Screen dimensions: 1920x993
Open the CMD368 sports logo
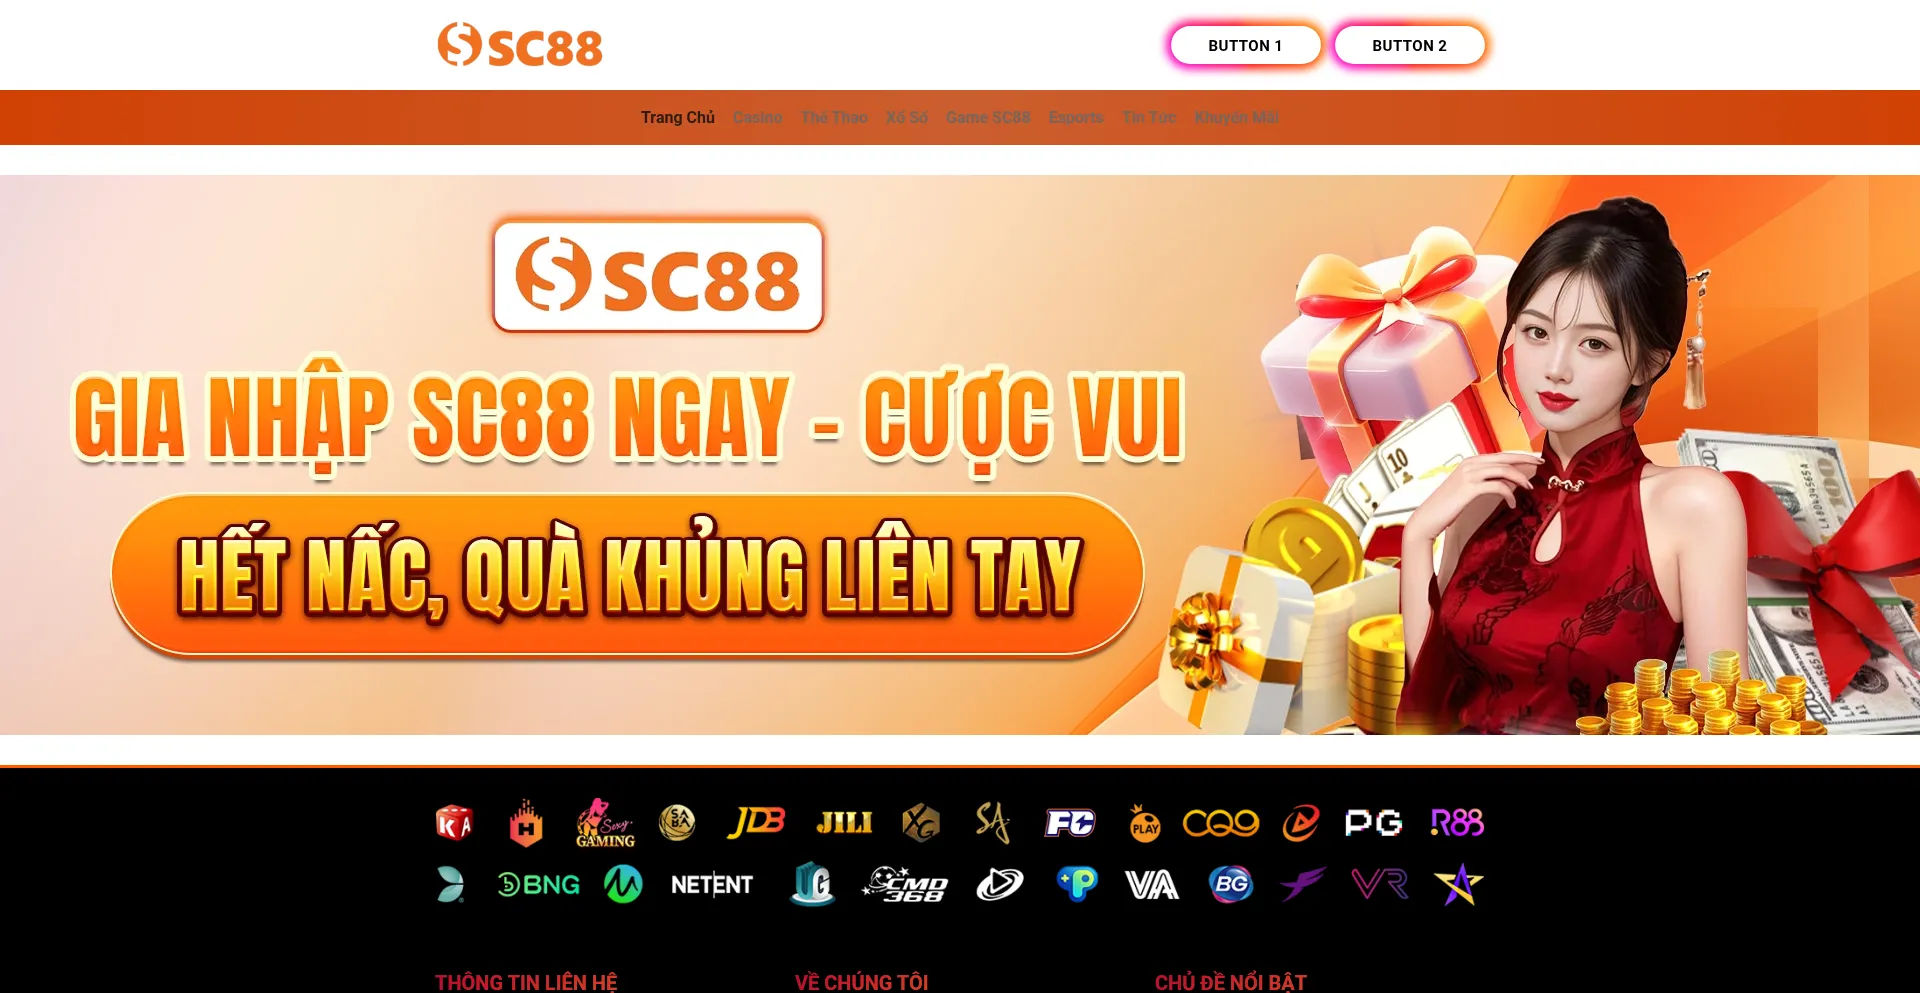[x=905, y=885]
